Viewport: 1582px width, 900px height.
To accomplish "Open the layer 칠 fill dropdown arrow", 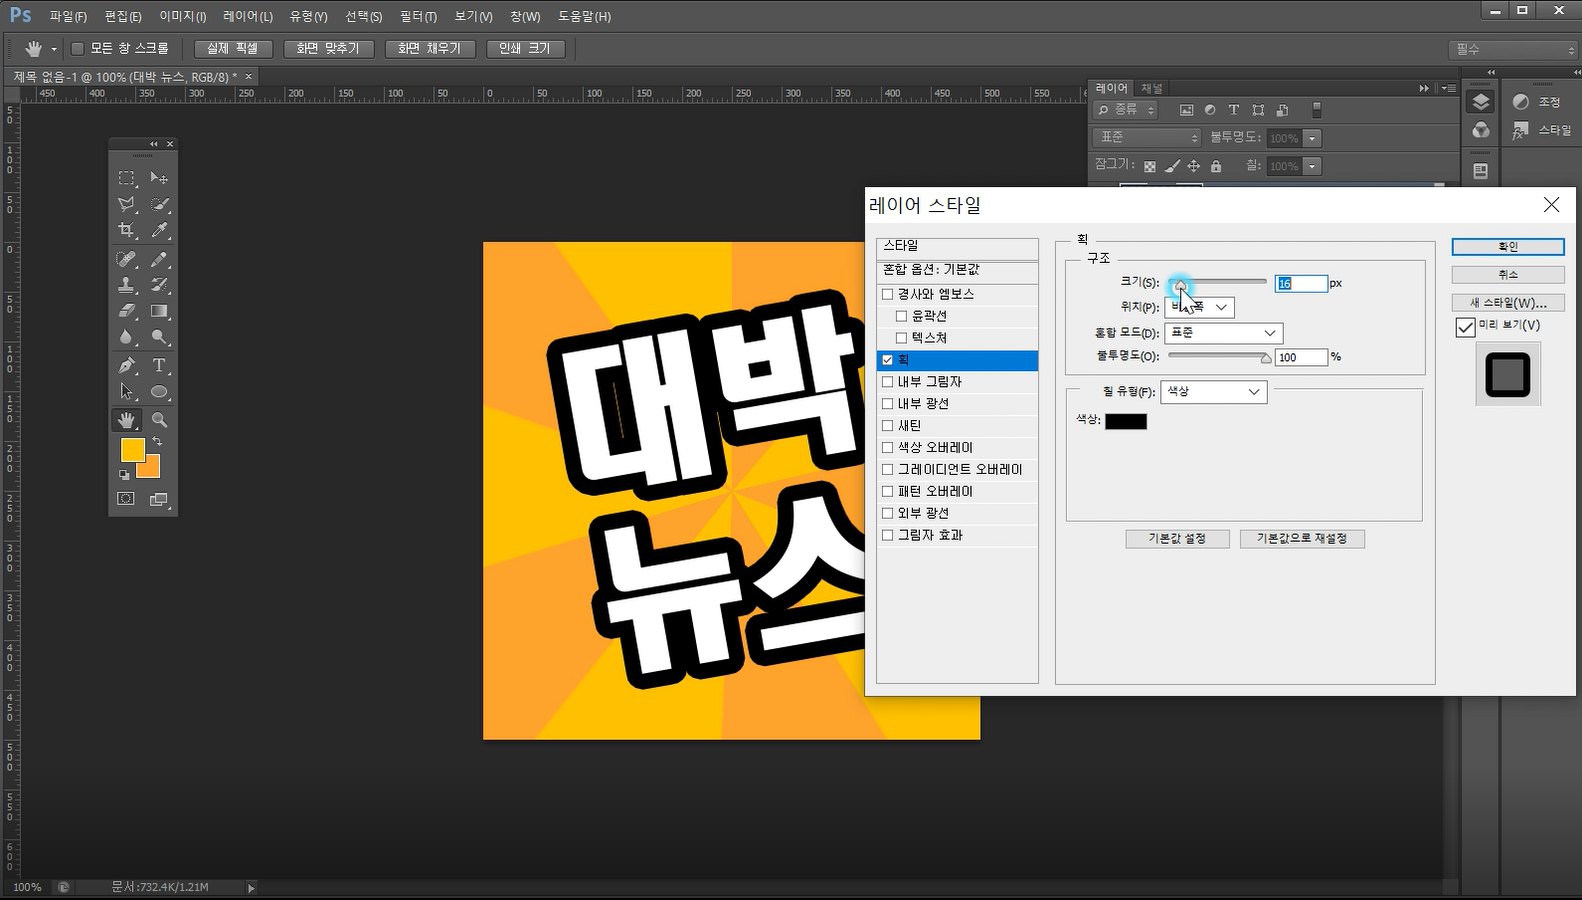I will pos(1313,166).
